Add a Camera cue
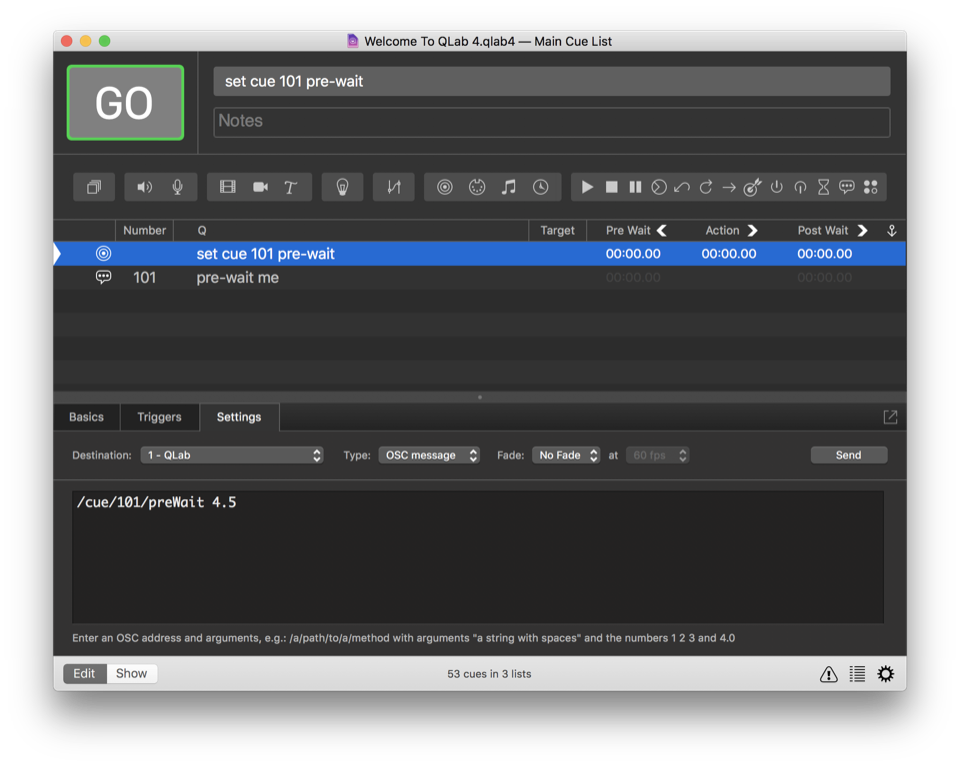Screen dimensions: 960x767 pyautogui.click(x=260, y=187)
